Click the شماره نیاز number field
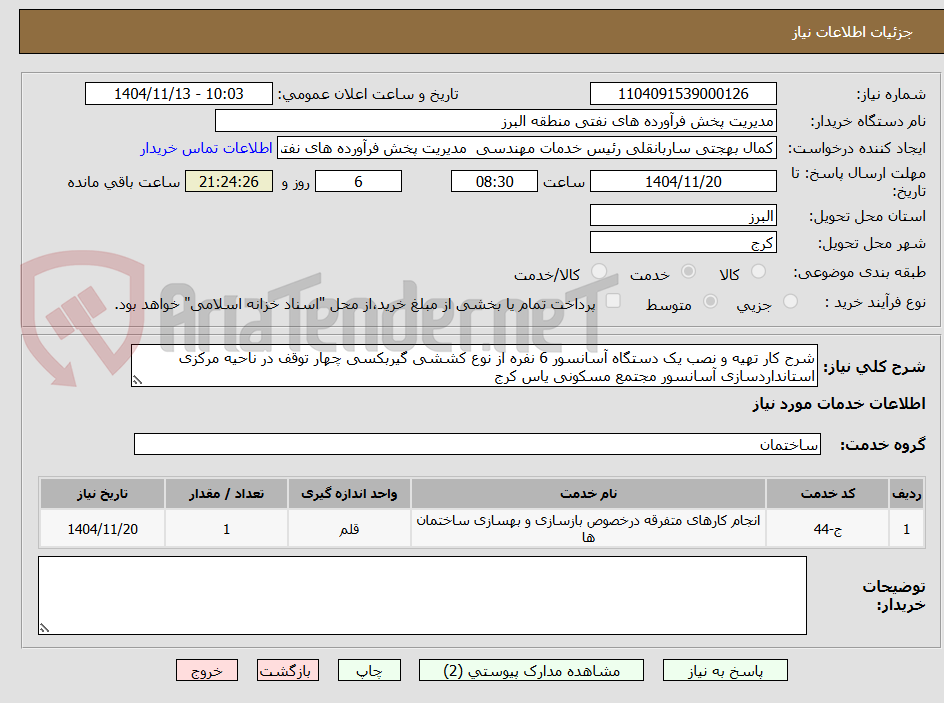The height and width of the screenshot is (703, 944). tap(683, 94)
